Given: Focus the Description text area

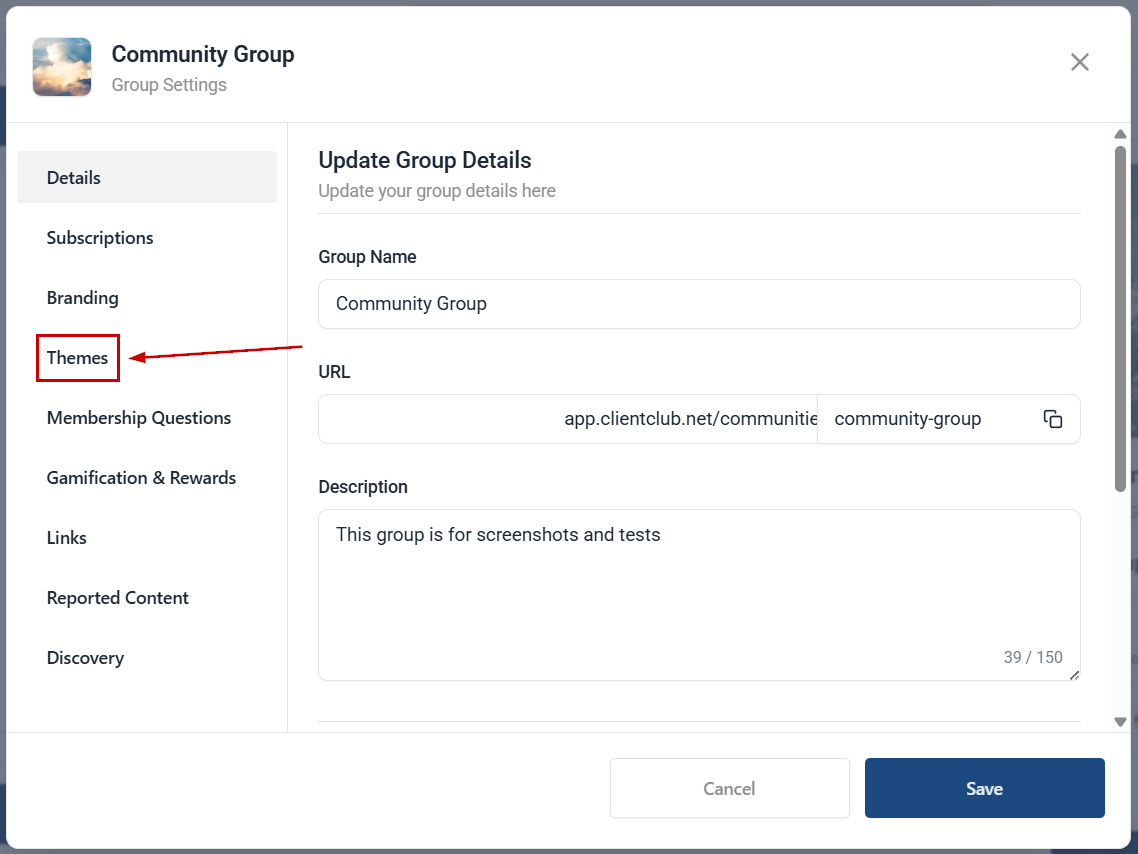Looking at the screenshot, I should coord(699,595).
